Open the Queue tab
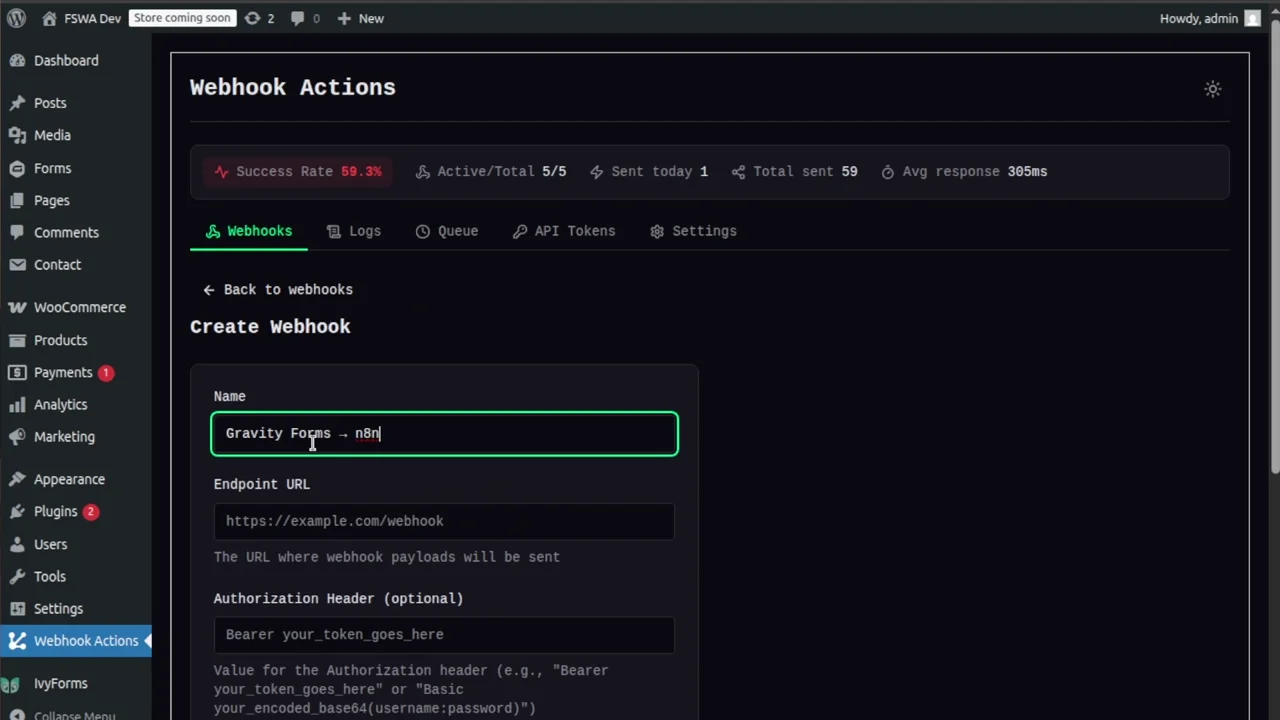Image resolution: width=1280 pixels, height=720 pixels. pos(447,231)
